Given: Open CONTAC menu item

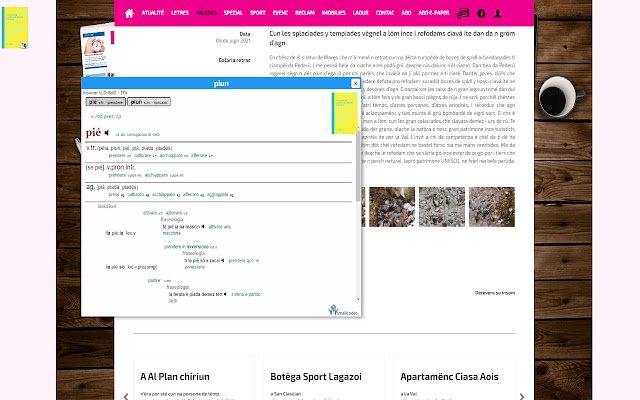Looking at the screenshot, I should pyautogui.click(x=384, y=13).
